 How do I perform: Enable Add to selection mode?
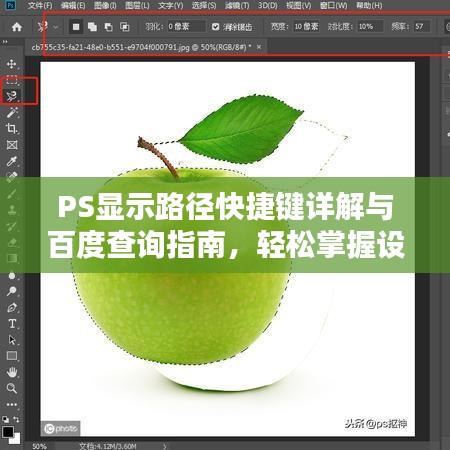coord(92,27)
